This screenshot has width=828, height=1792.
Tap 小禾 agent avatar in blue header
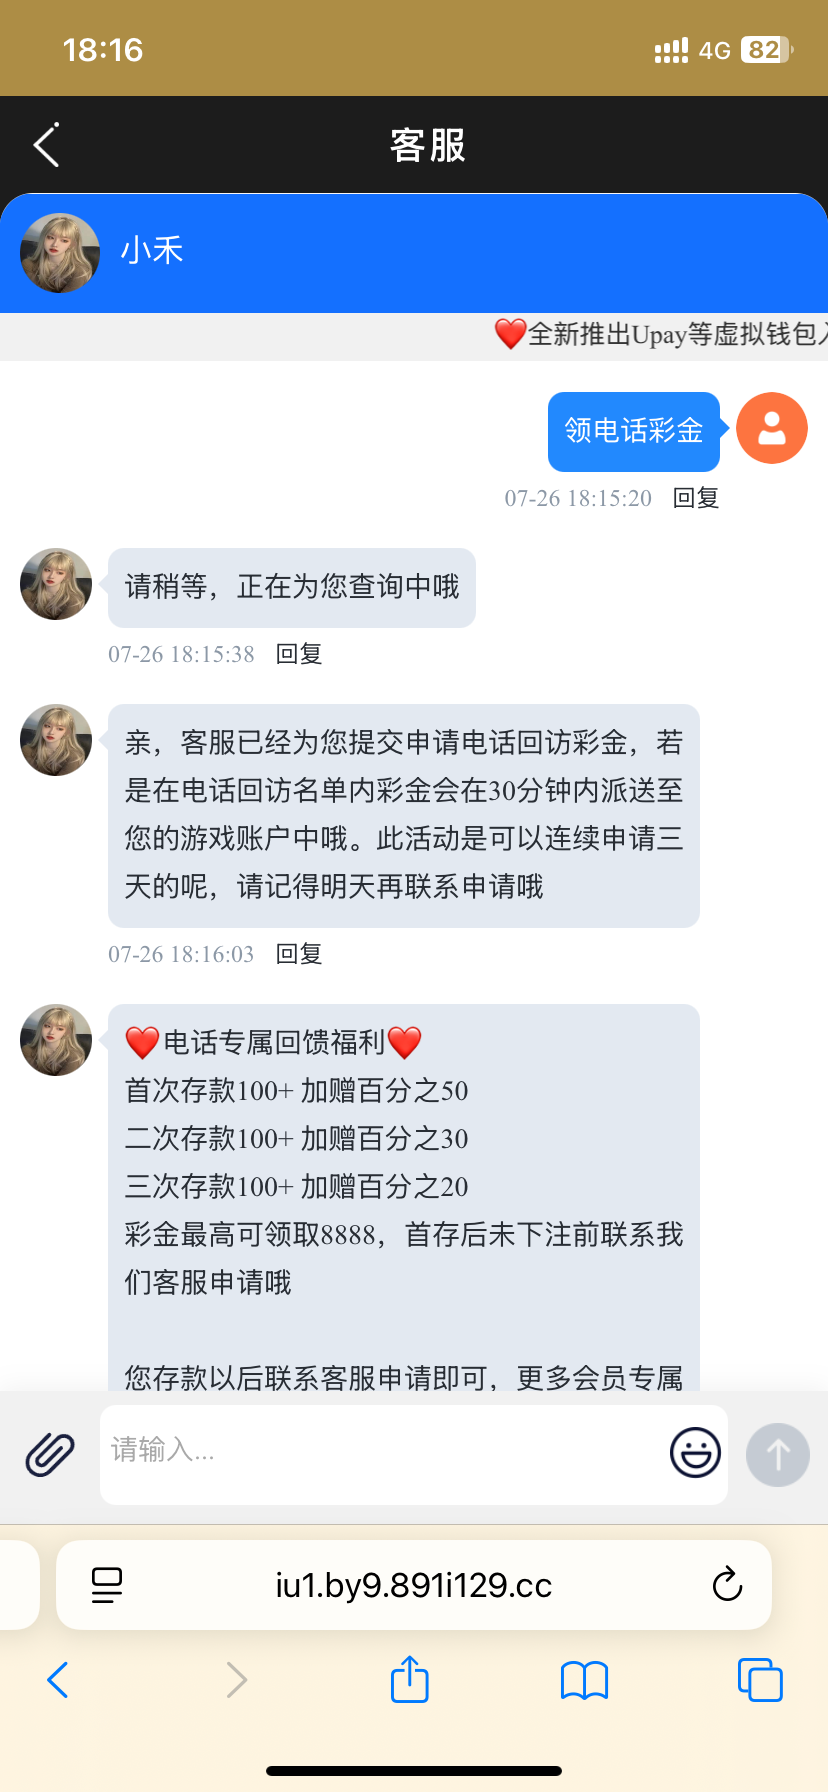tap(60, 253)
